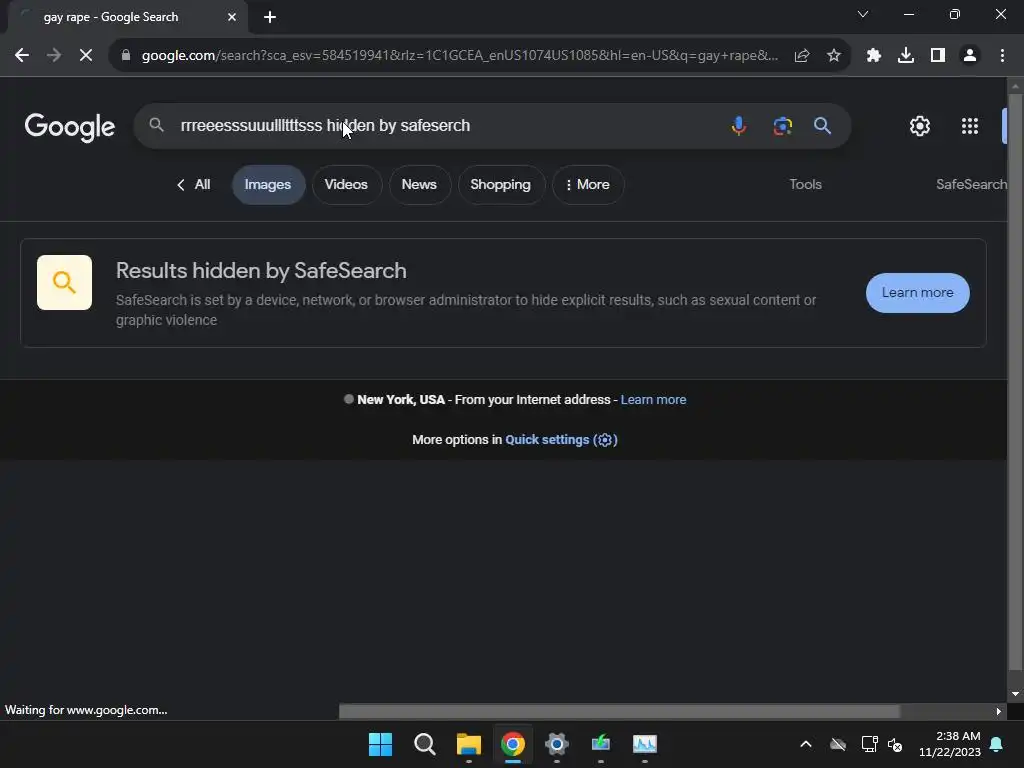The width and height of the screenshot is (1024, 768).
Task: Switch to the All results tab
Action: tap(194, 185)
